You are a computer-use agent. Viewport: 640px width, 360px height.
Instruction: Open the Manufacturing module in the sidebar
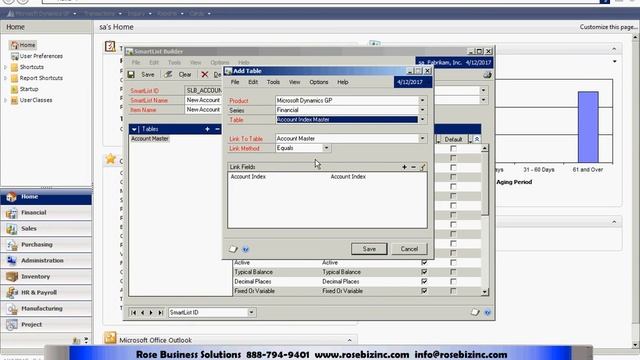[x=46, y=309]
